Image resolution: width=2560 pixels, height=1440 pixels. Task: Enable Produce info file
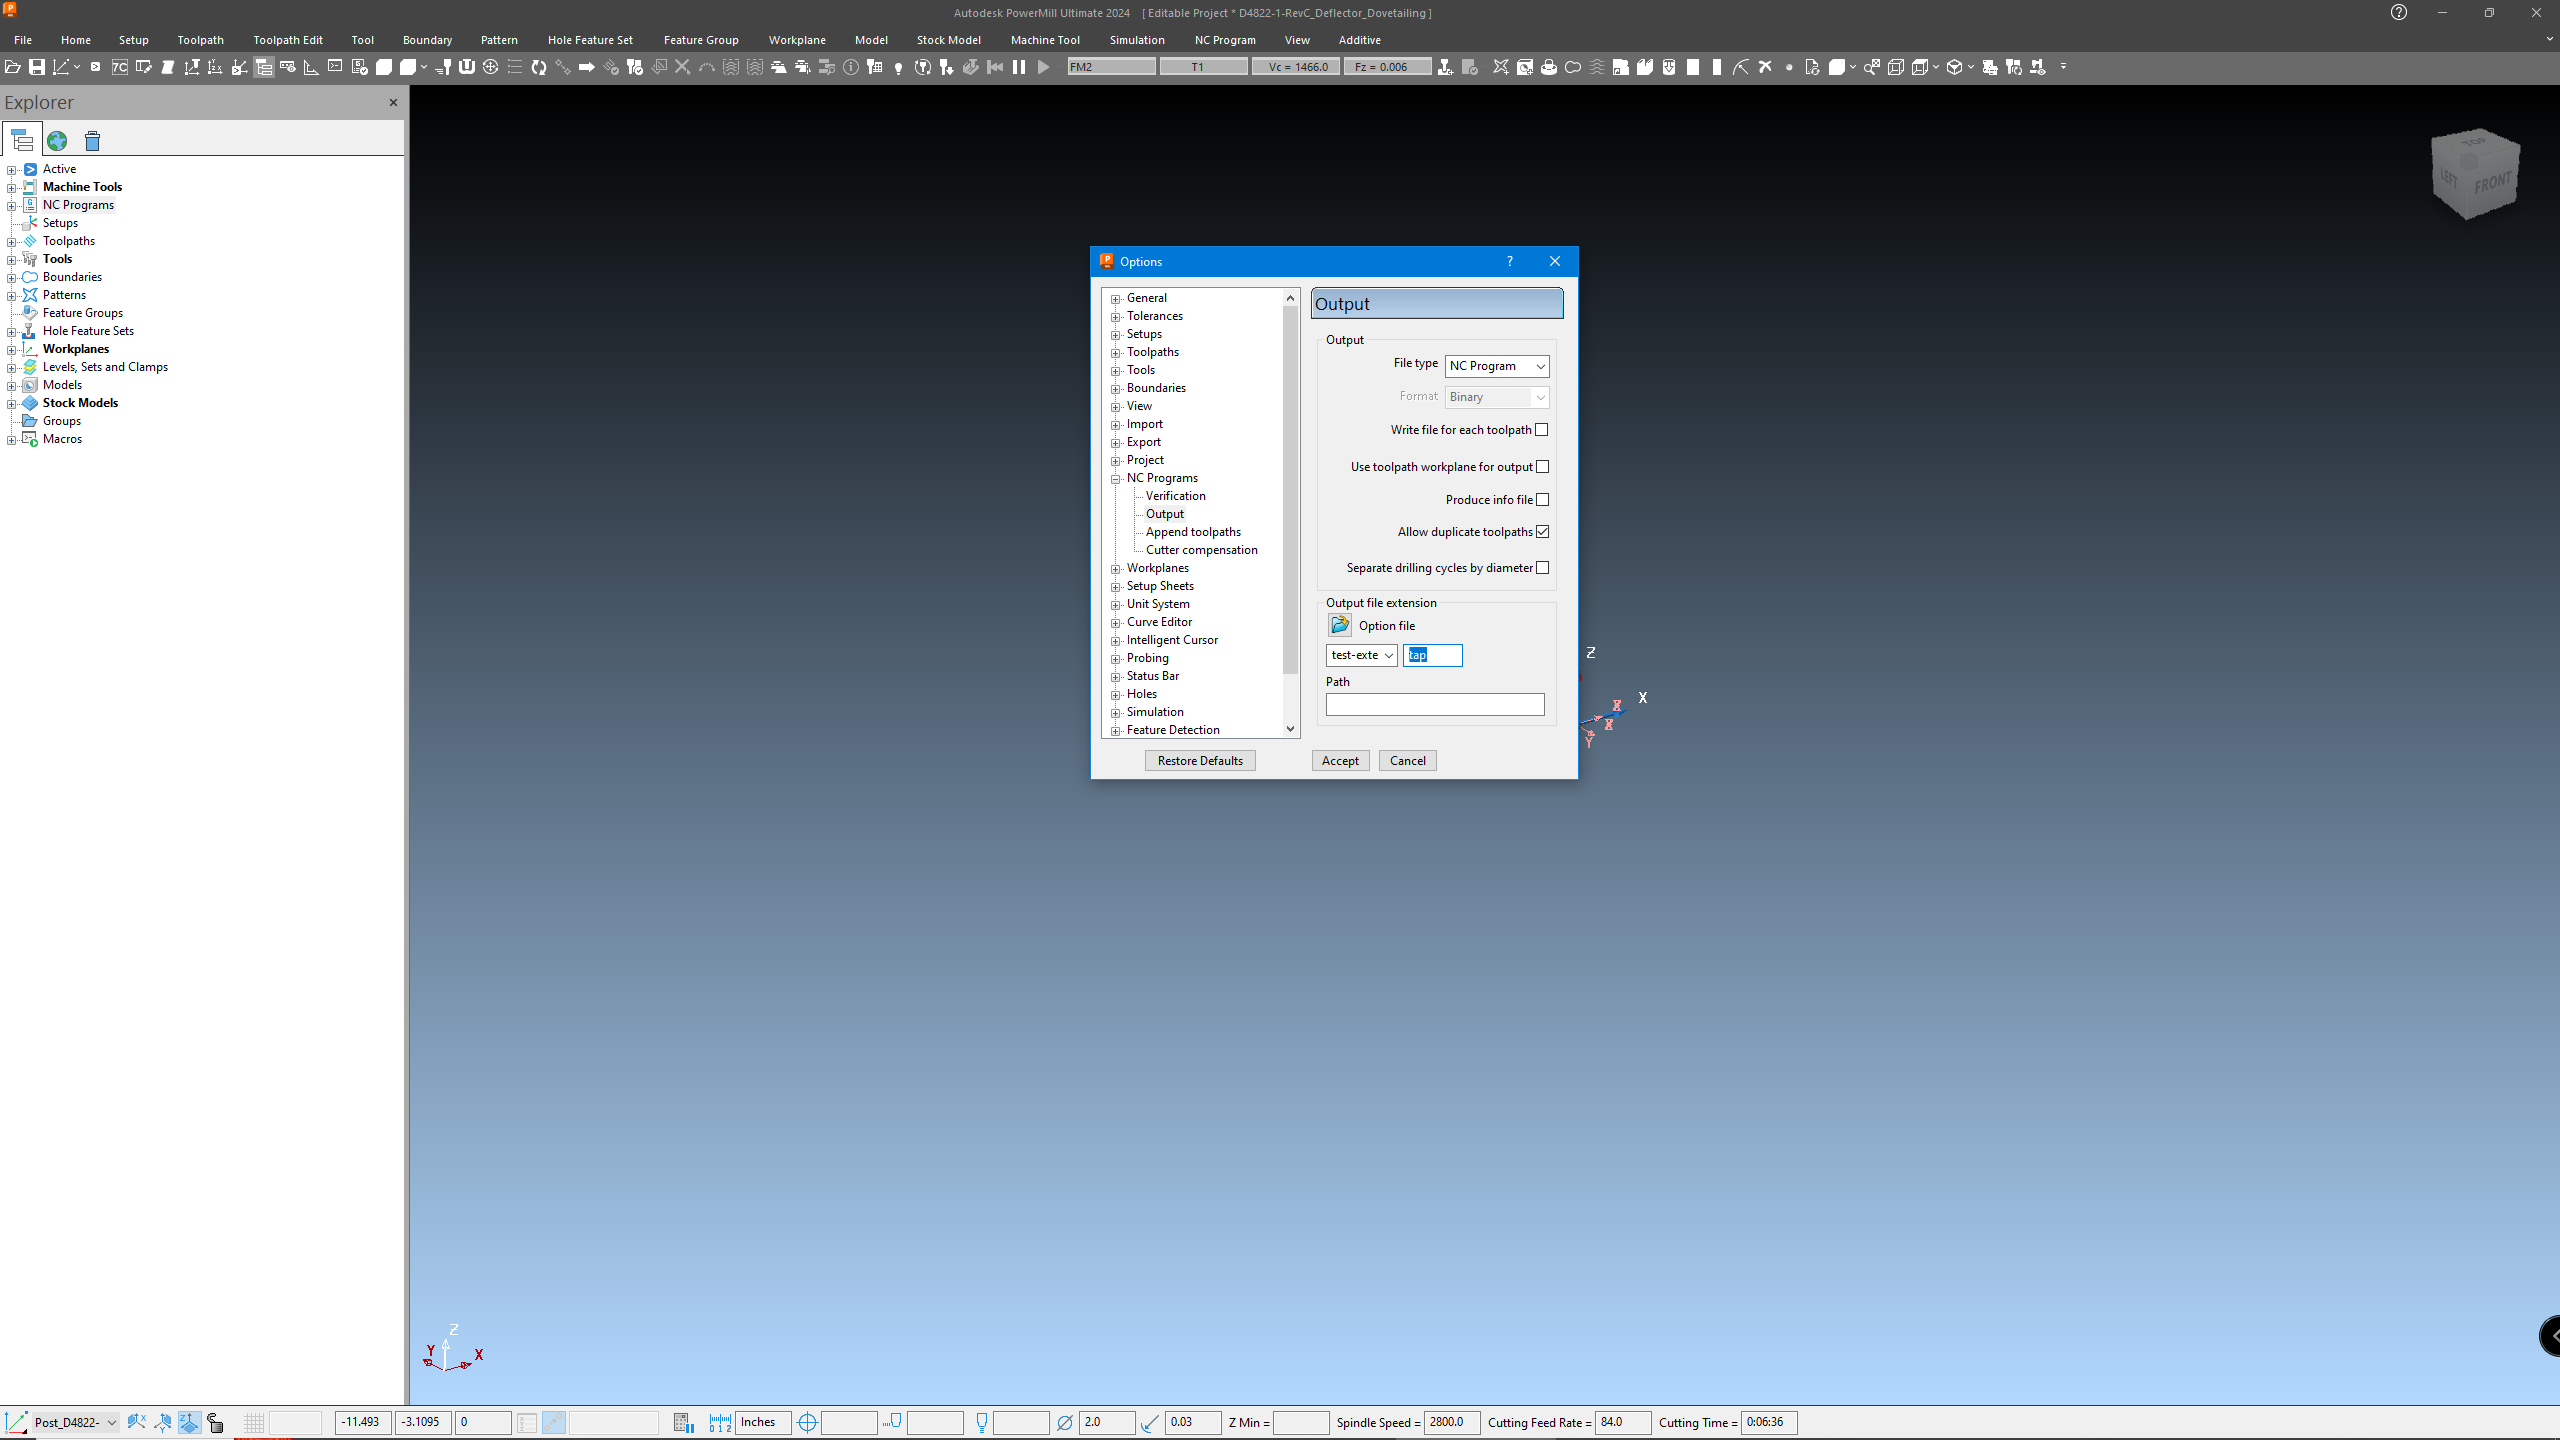[1543, 499]
